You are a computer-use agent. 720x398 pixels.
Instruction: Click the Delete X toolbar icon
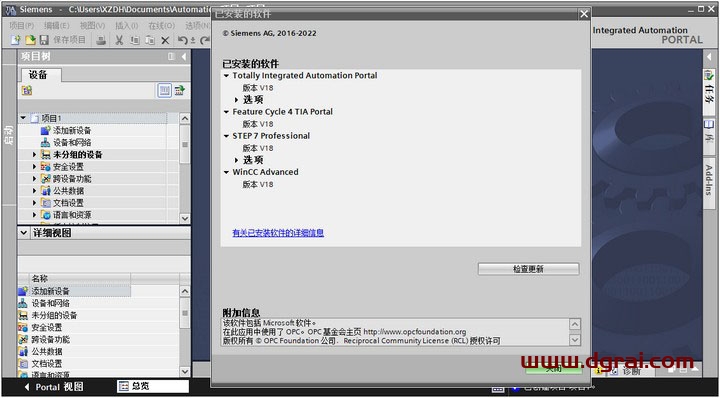[x=165, y=40]
